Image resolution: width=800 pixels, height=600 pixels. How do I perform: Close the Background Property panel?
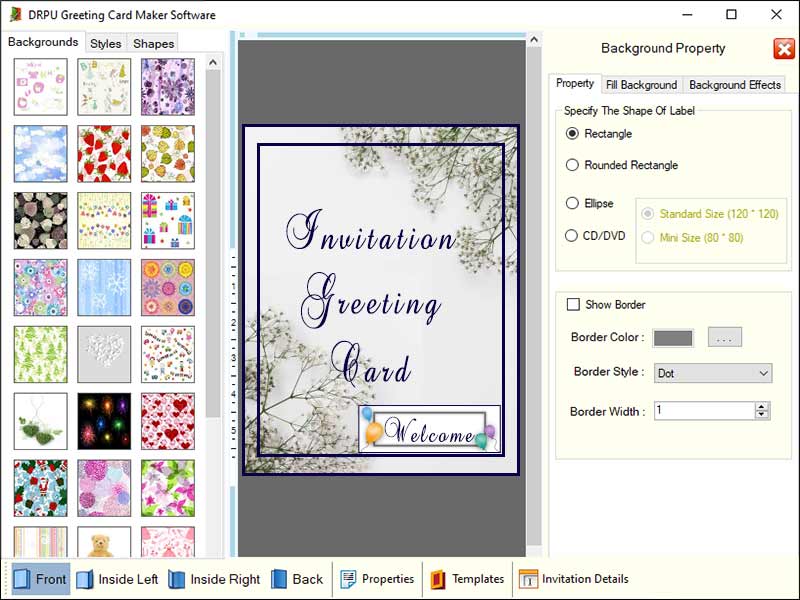tap(784, 48)
